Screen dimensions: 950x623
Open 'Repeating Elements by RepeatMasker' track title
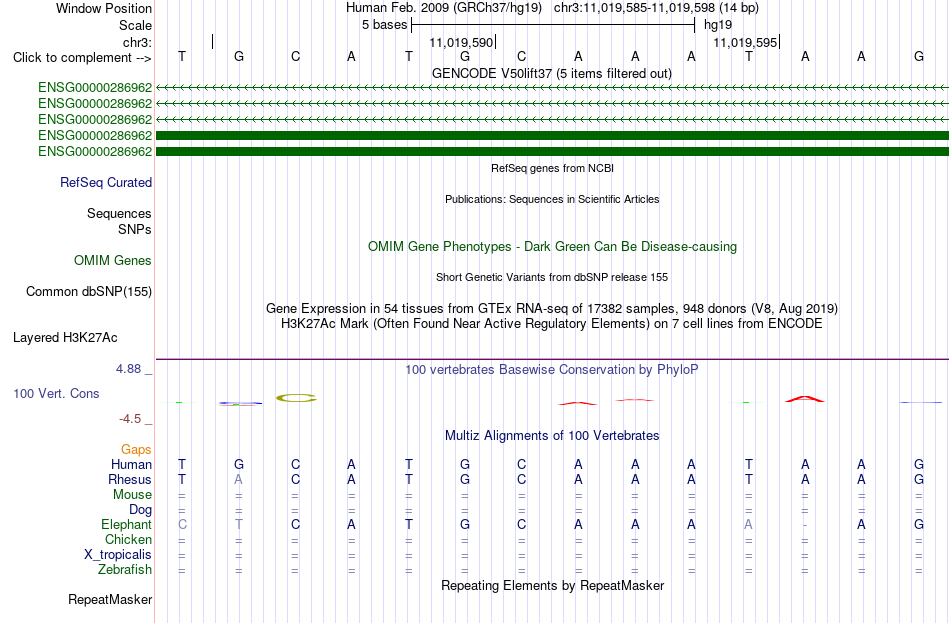point(552,585)
